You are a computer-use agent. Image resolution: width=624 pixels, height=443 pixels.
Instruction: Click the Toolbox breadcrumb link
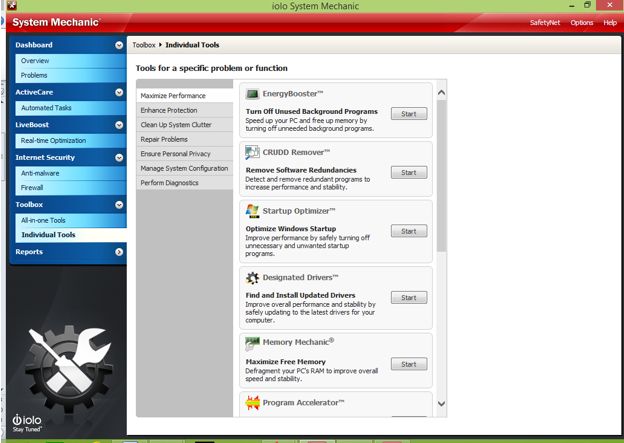pyautogui.click(x=144, y=45)
